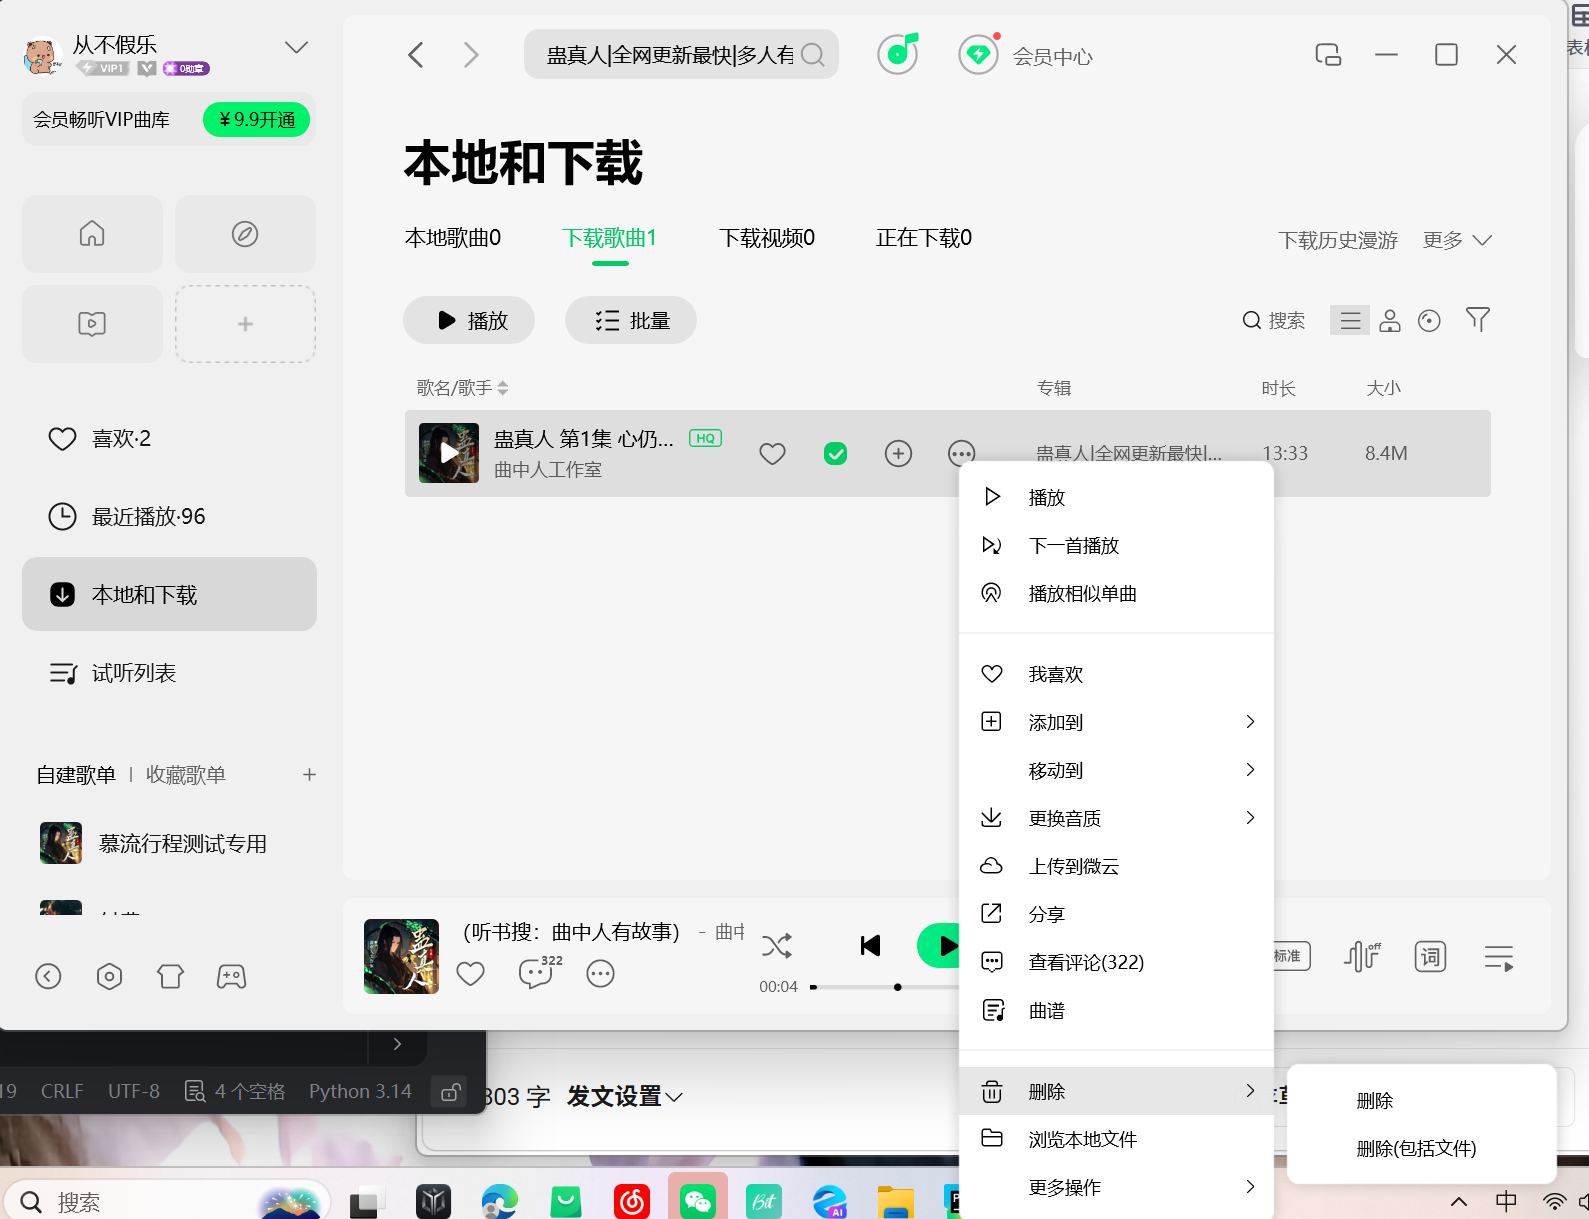This screenshot has height=1219, width=1589.
Task: Switch to 本地歌曲0 tab
Action: point(453,238)
